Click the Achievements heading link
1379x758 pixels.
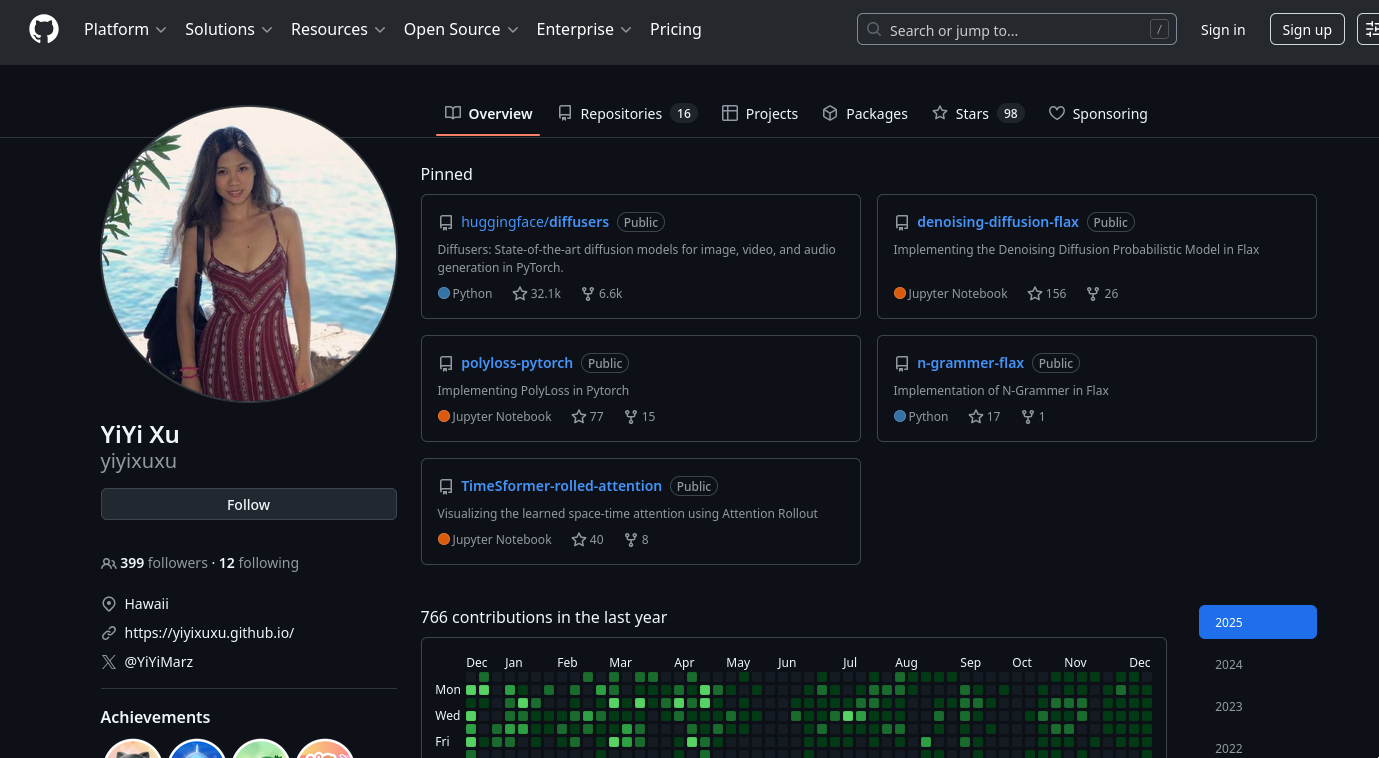155,717
